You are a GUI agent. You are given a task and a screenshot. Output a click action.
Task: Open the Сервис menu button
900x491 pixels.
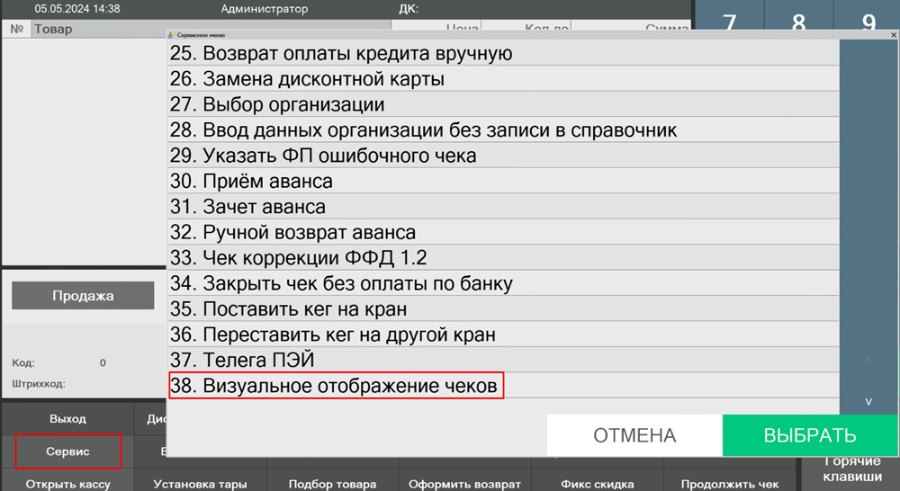point(68,451)
